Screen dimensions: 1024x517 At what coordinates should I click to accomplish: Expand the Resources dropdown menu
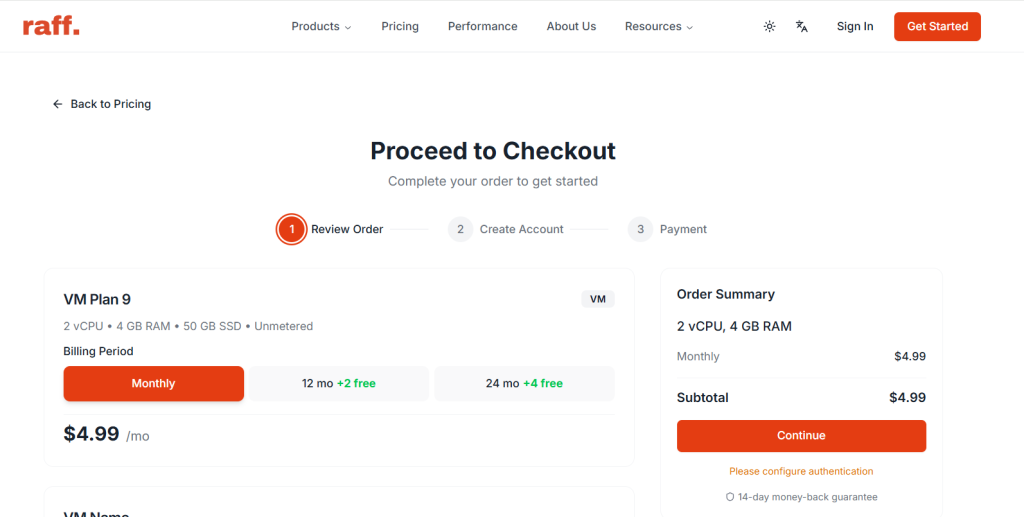point(658,27)
